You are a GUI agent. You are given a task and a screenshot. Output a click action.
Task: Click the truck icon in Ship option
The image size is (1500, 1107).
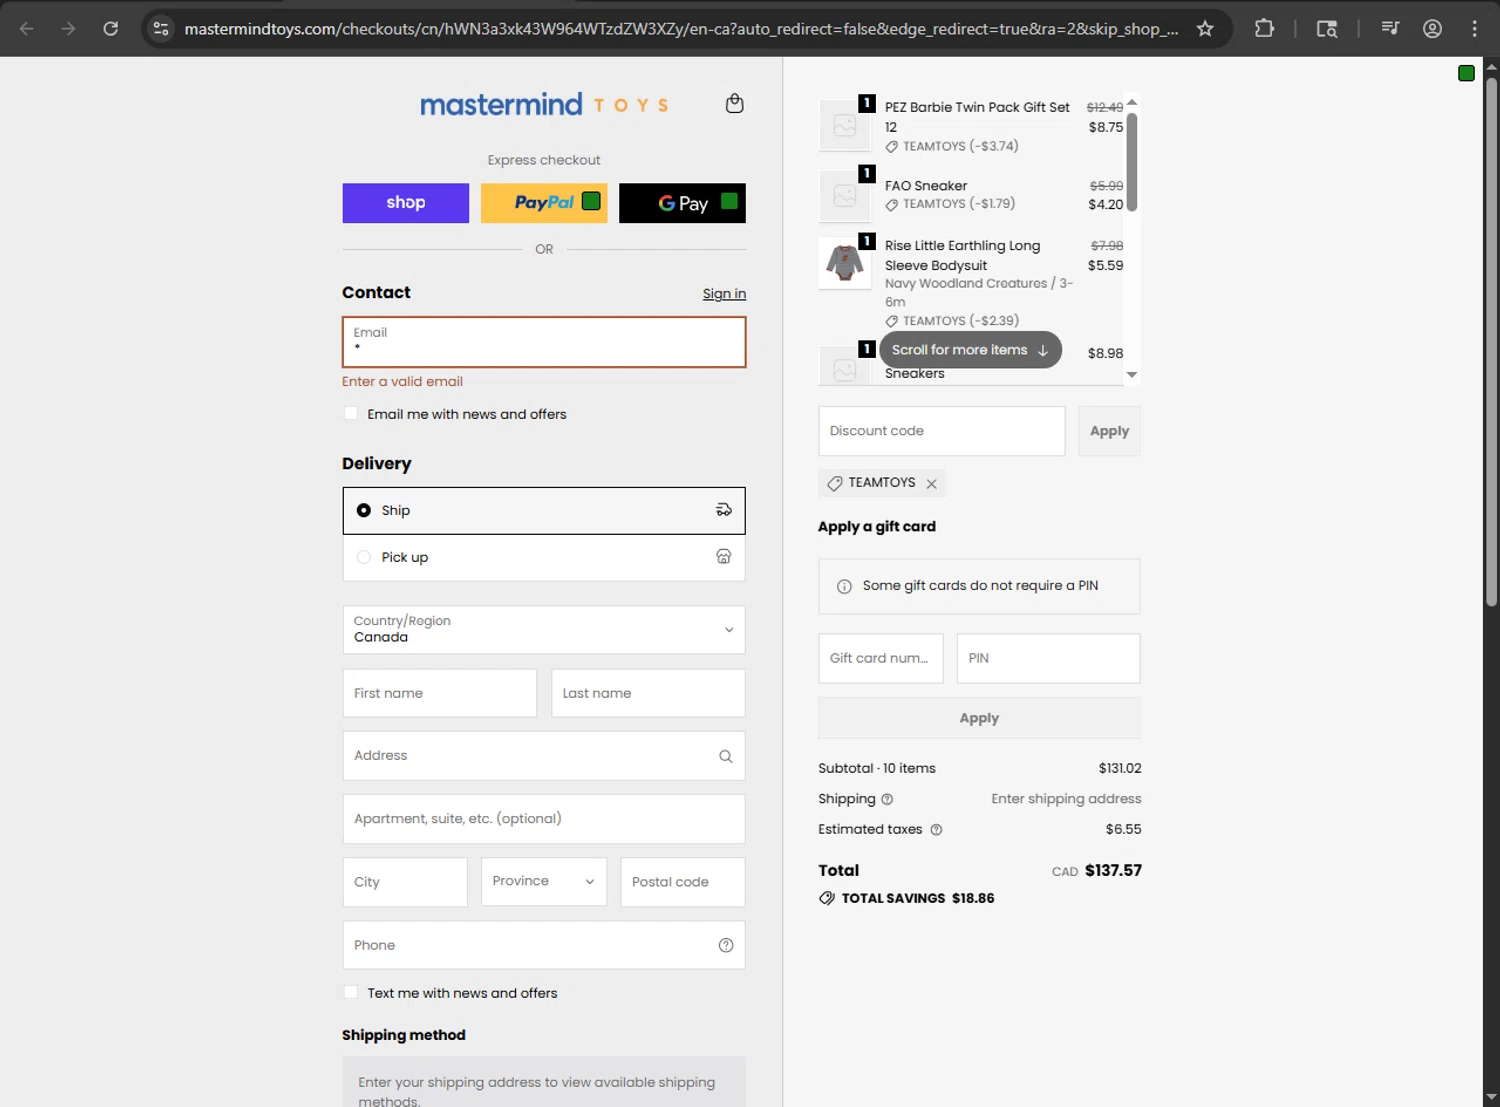(x=724, y=510)
